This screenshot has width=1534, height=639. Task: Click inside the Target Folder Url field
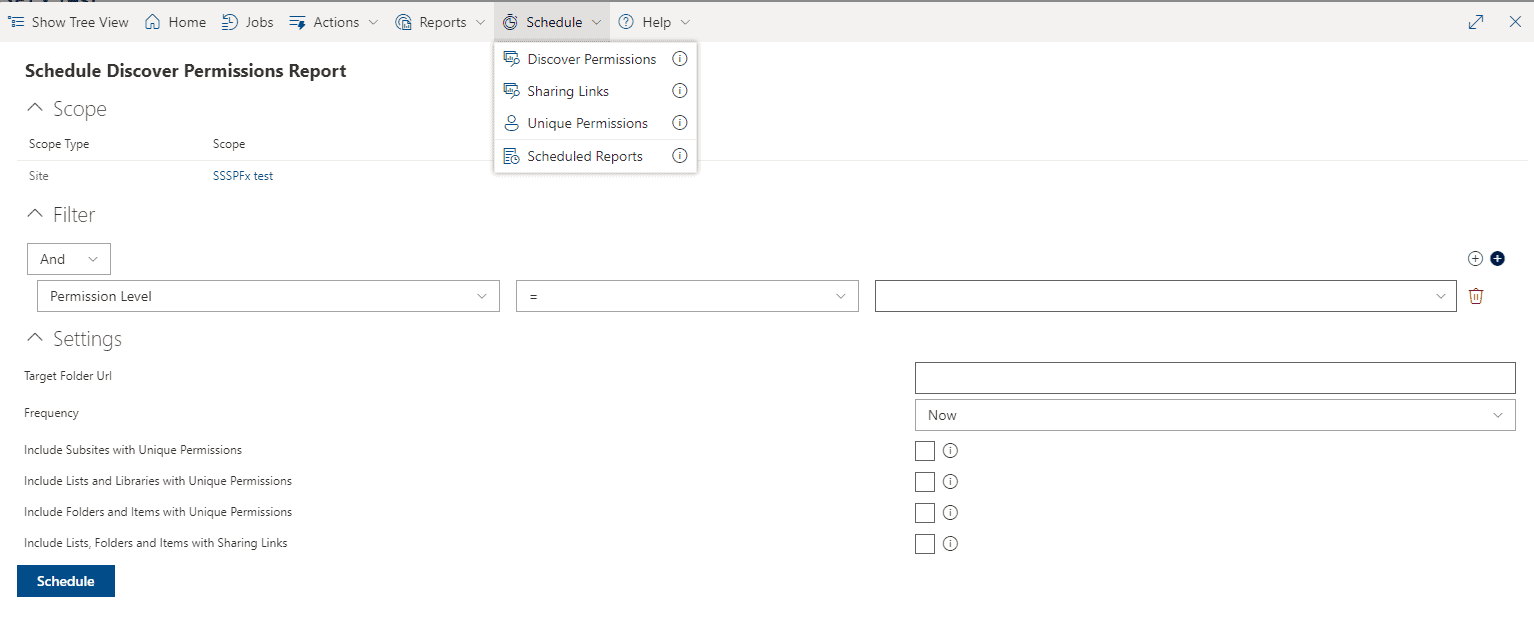click(1214, 377)
